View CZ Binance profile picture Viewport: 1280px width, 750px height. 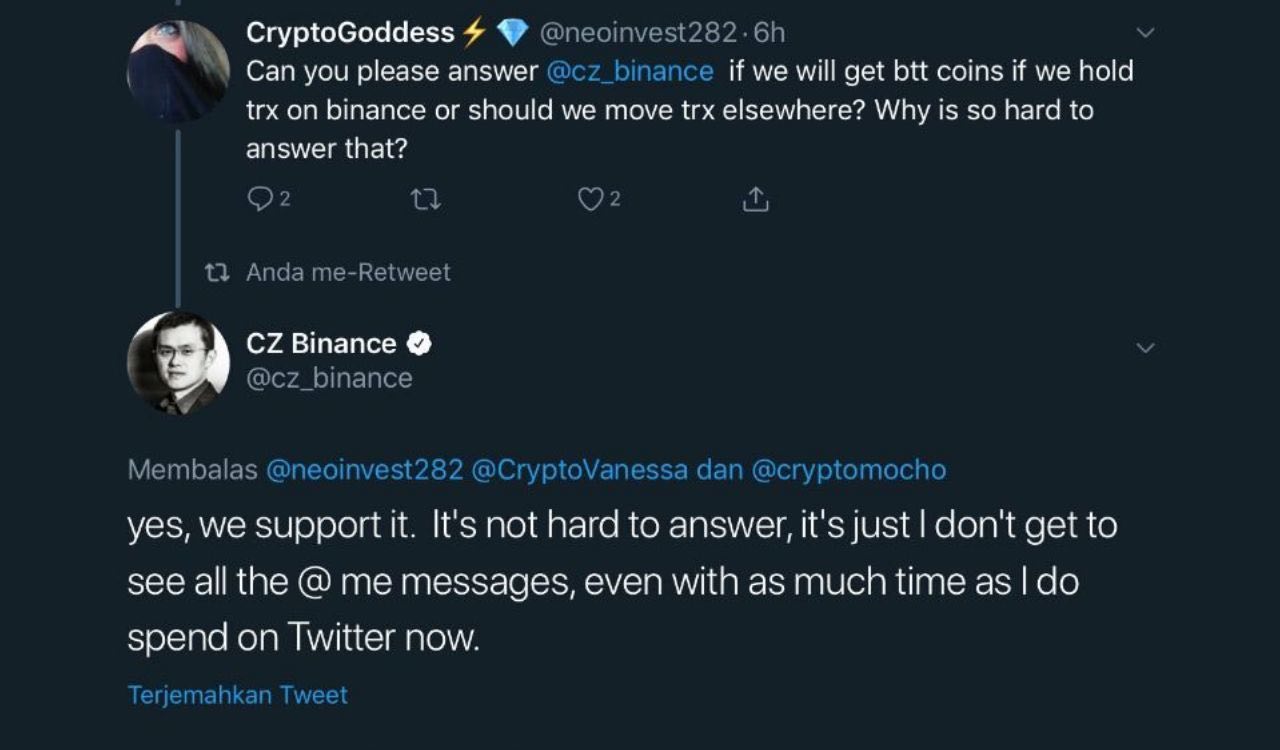179,363
